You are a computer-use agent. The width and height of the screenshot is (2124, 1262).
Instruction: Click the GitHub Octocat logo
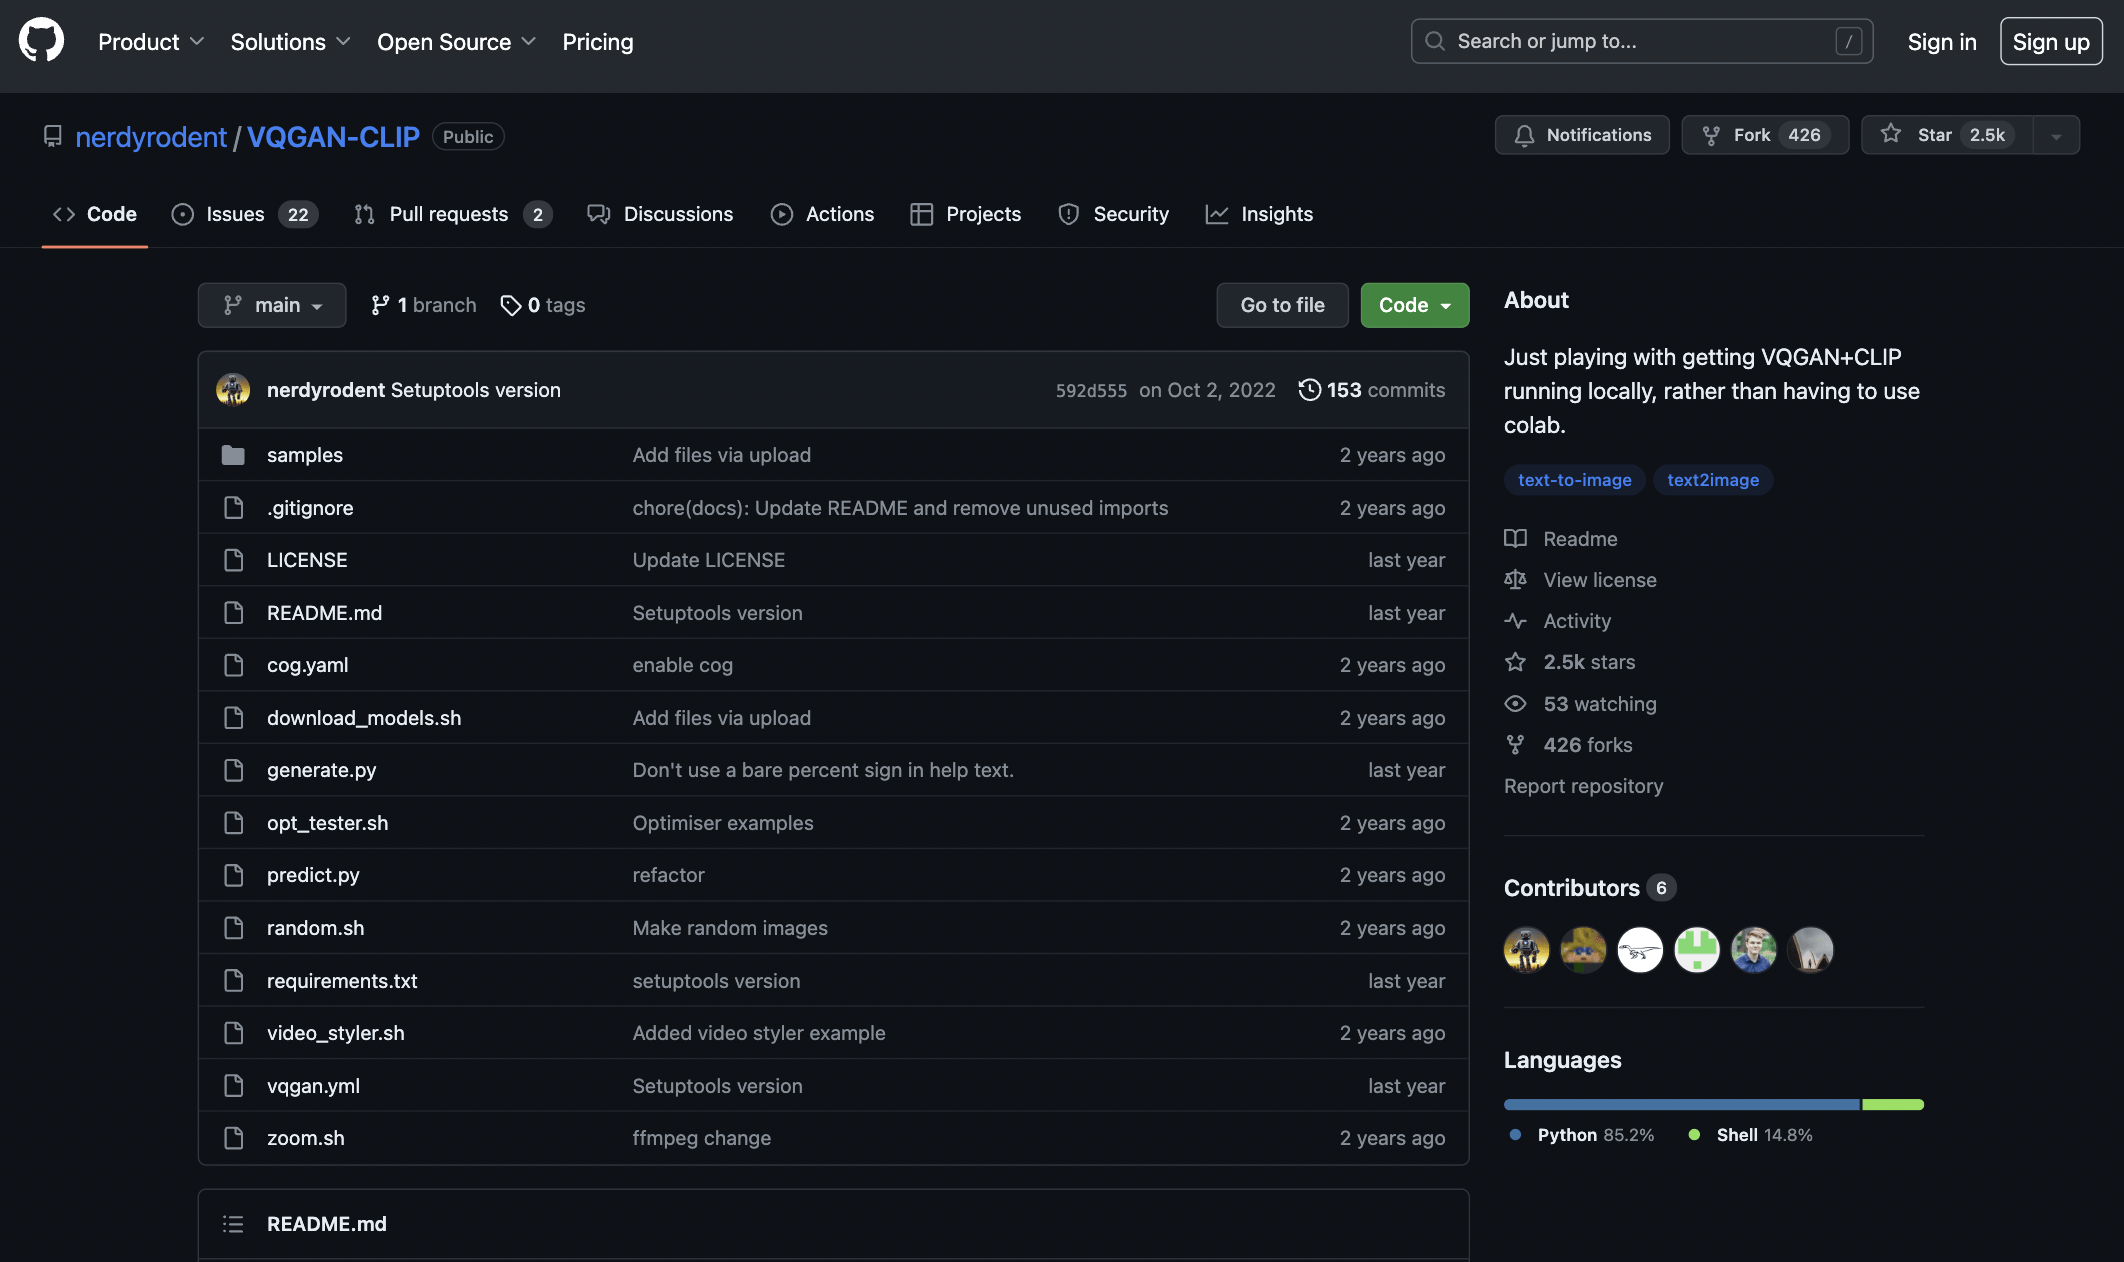(x=41, y=41)
